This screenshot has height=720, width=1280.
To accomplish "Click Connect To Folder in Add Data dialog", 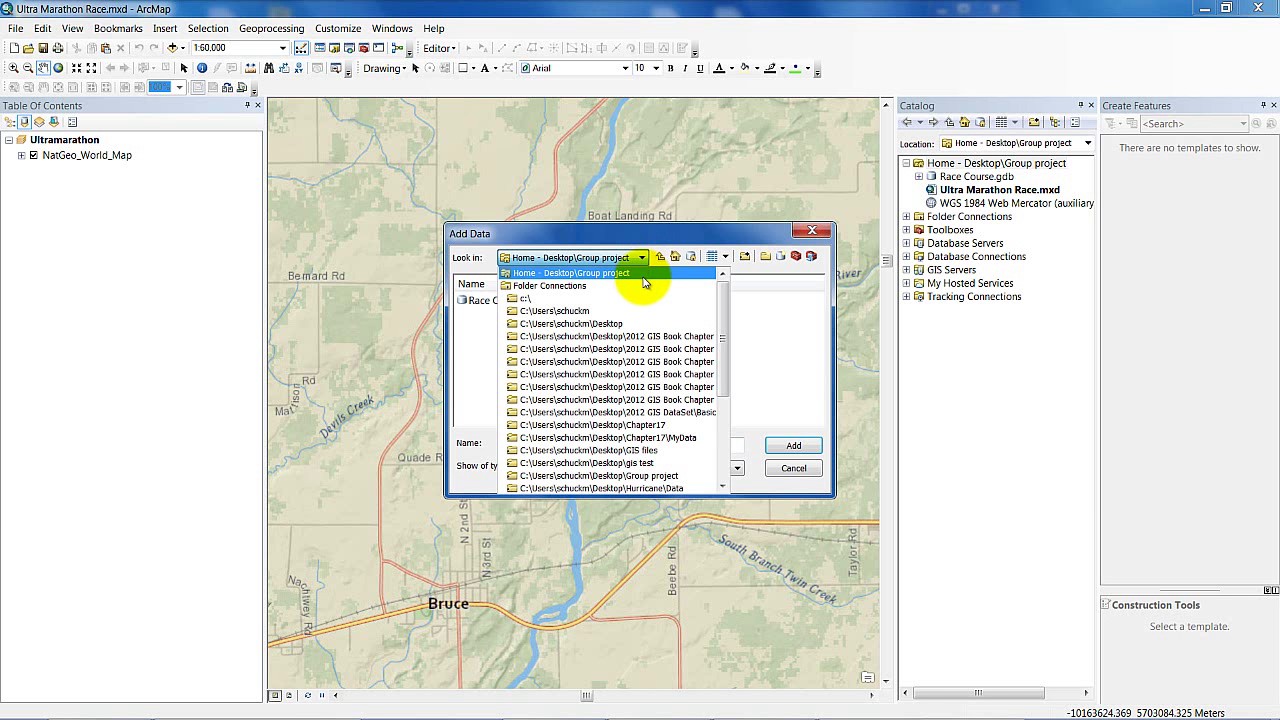I will tap(745, 257).
